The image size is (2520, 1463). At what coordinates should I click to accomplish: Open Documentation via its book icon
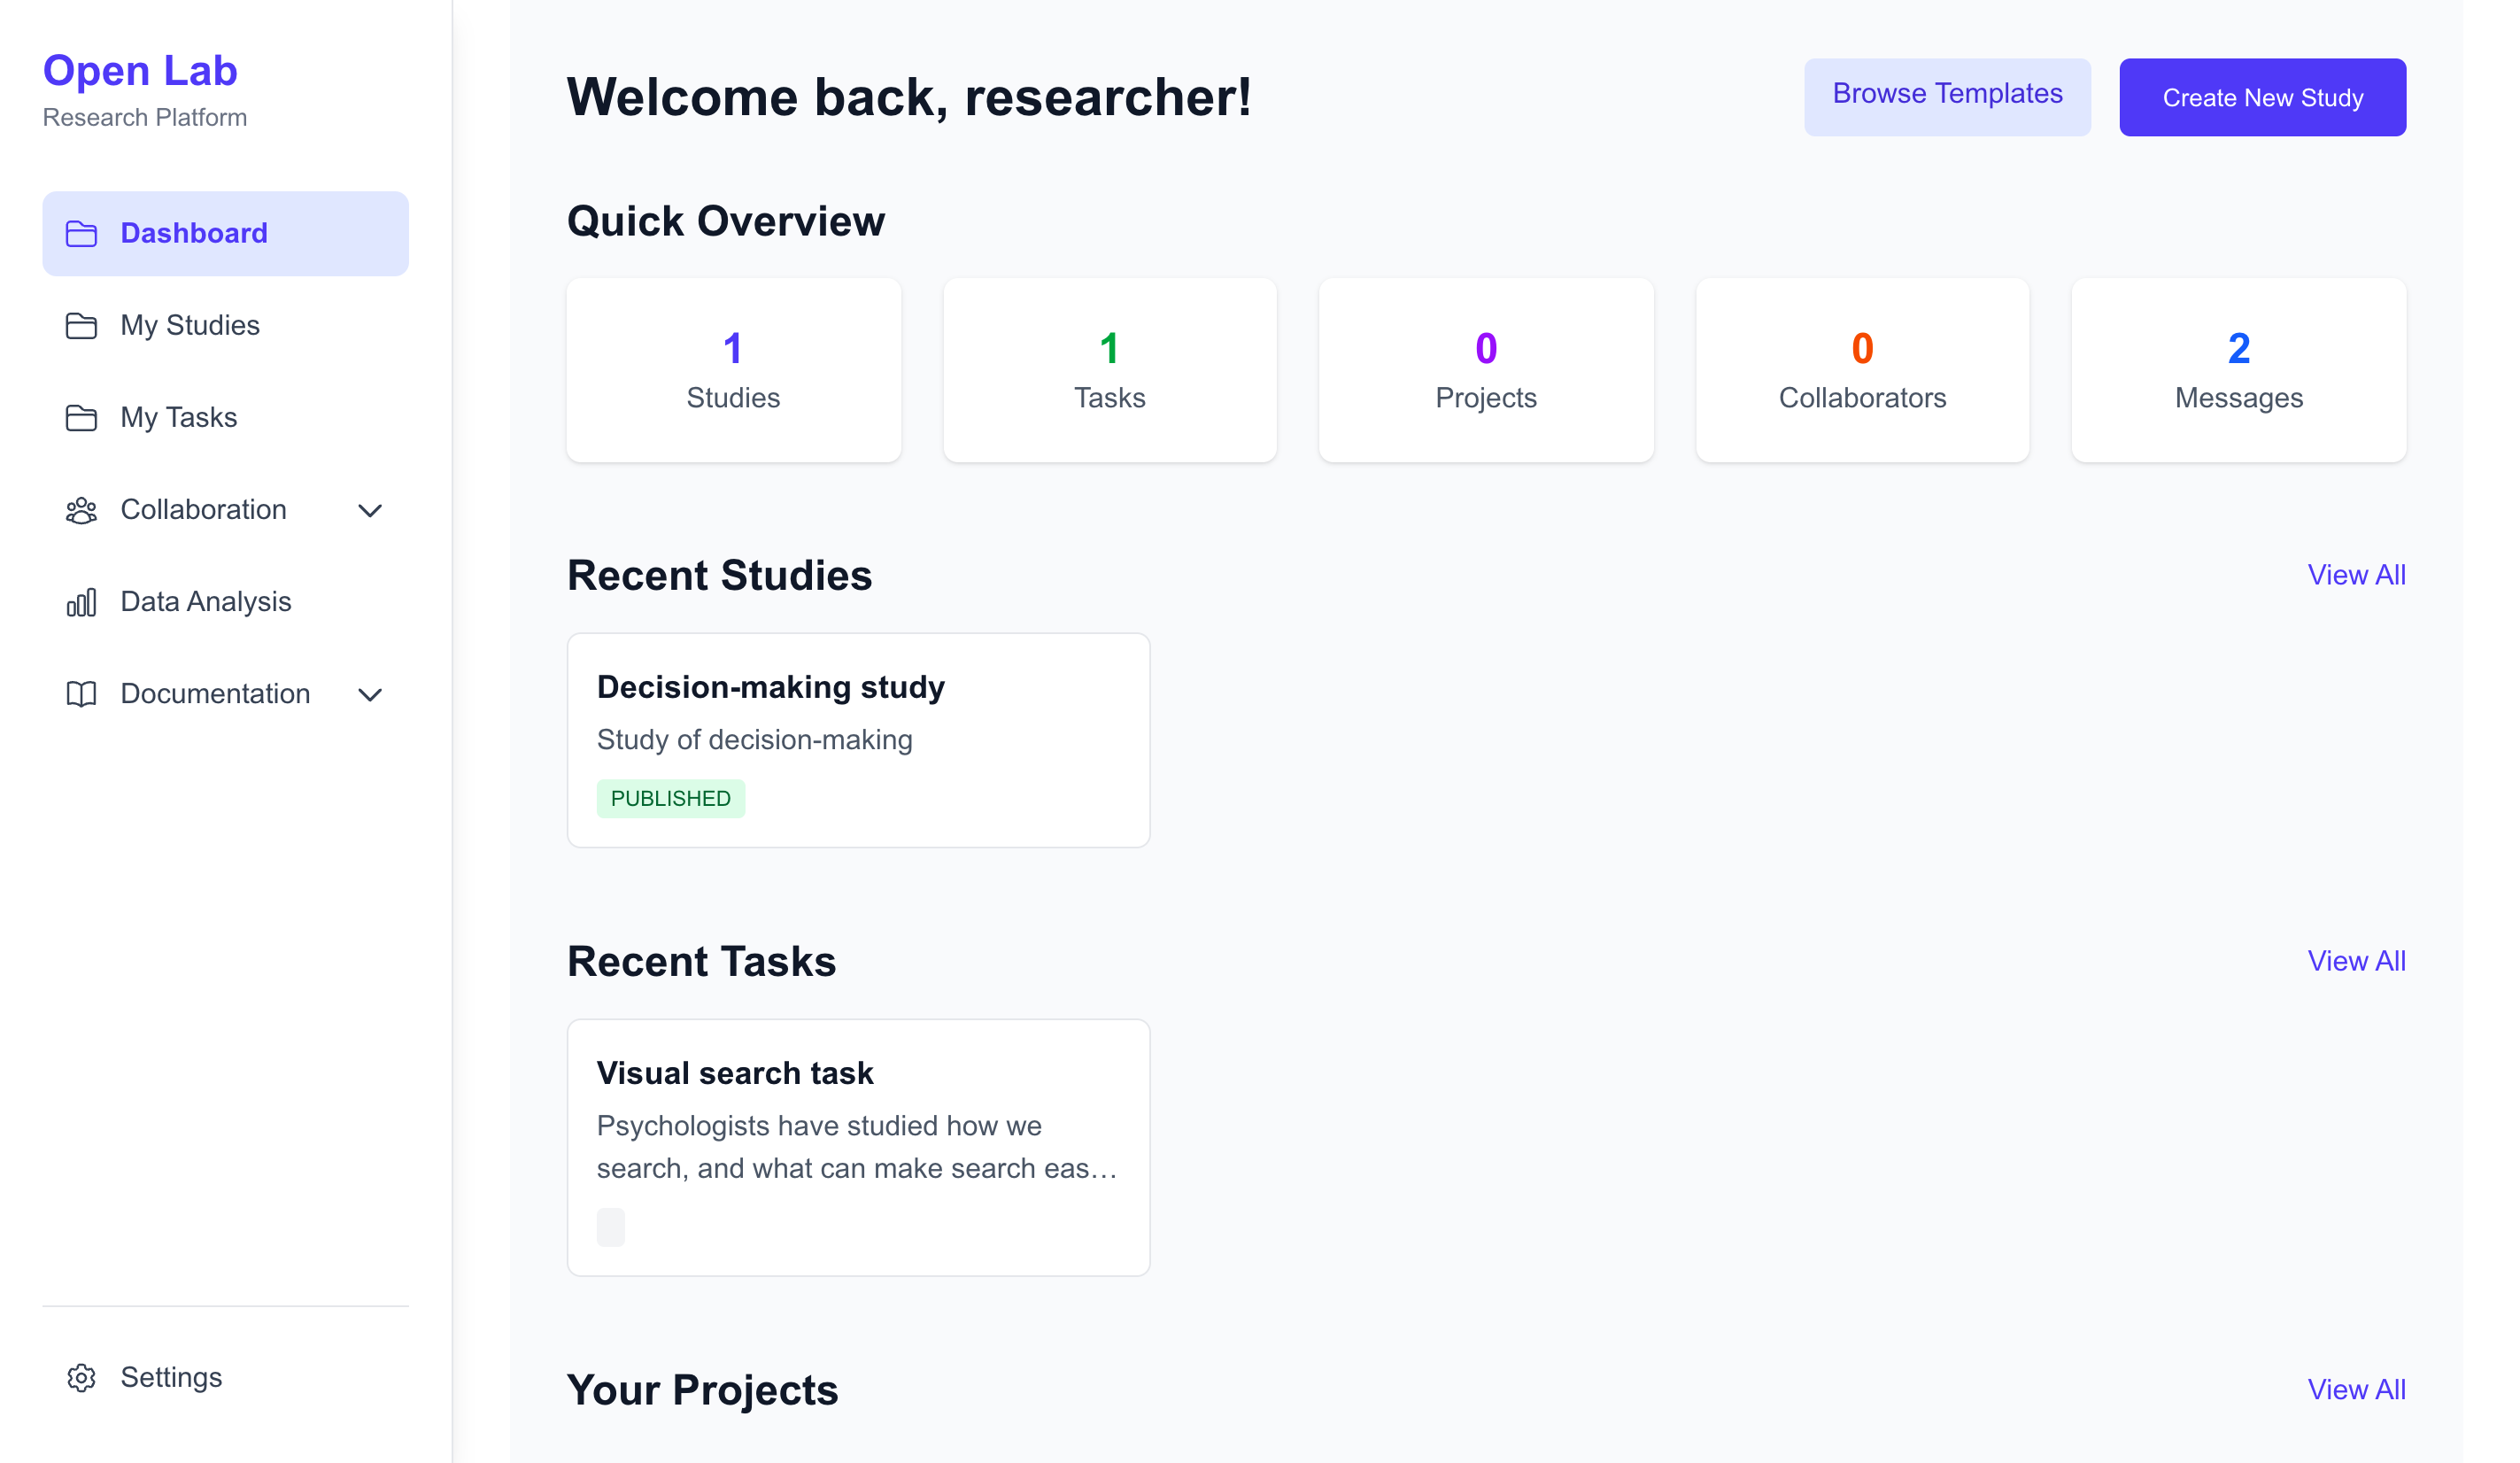tap(81, 693)
